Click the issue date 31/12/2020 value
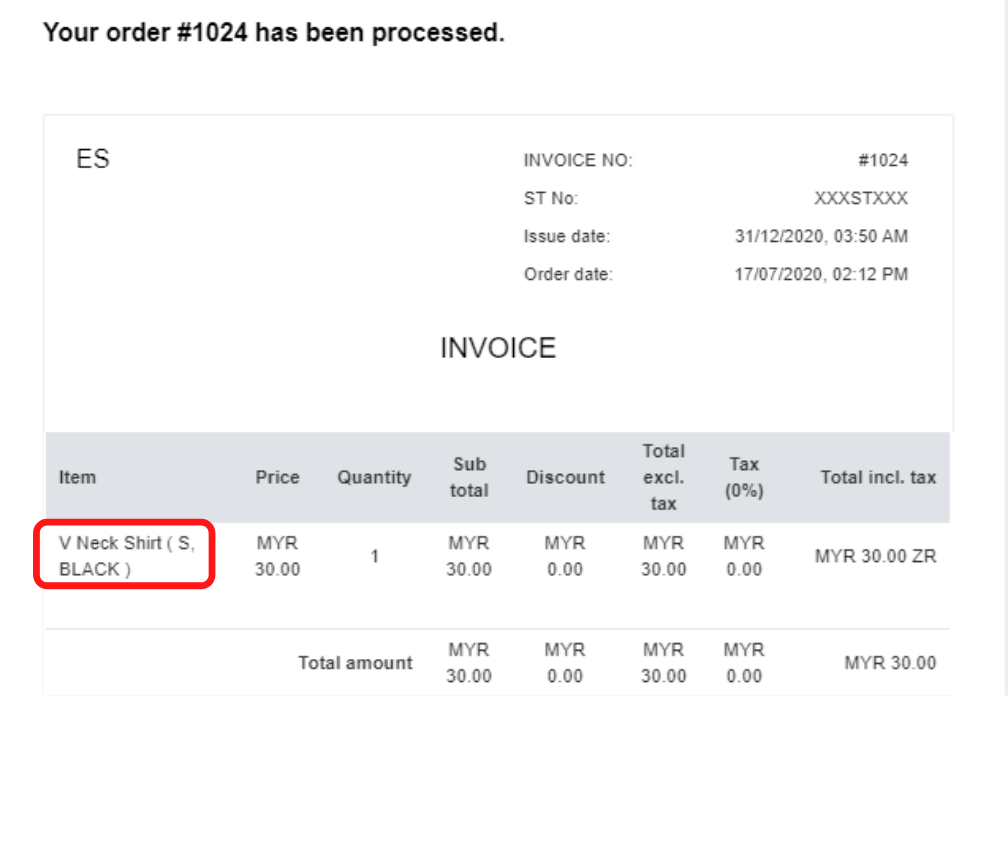Viewport: 1008px width, 851px height. coord(821,236)
